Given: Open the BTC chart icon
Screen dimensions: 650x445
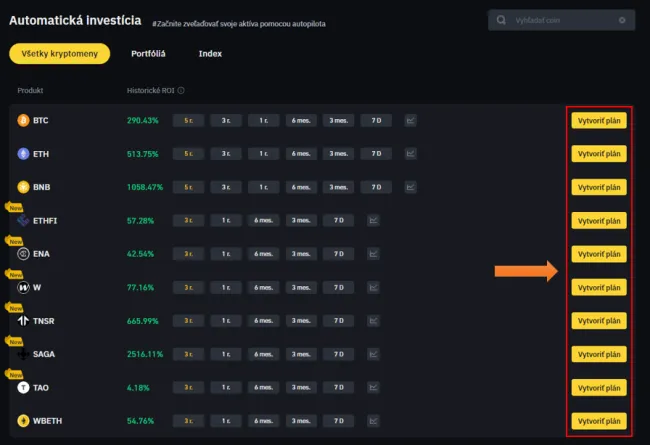Looking at the screenshot, I should (x=411, y=121).
